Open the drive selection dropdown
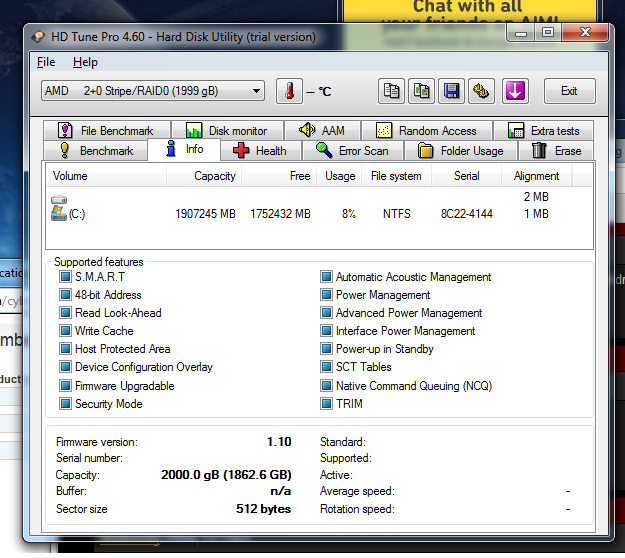Image resolution: width=625 pixels, height=558 pixels. coord(153,91)
